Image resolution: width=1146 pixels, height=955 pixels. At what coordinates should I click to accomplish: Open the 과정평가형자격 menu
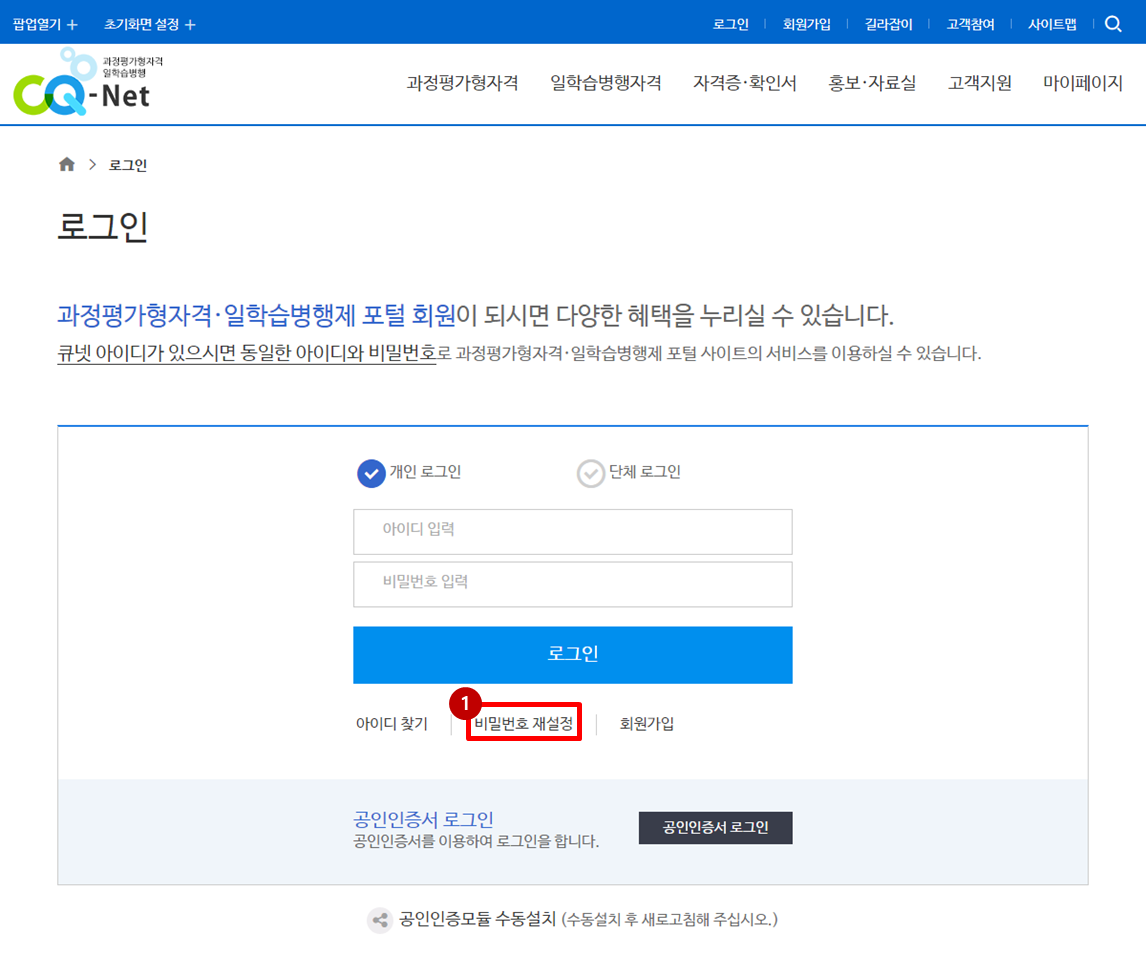click(x=463, y=83)
